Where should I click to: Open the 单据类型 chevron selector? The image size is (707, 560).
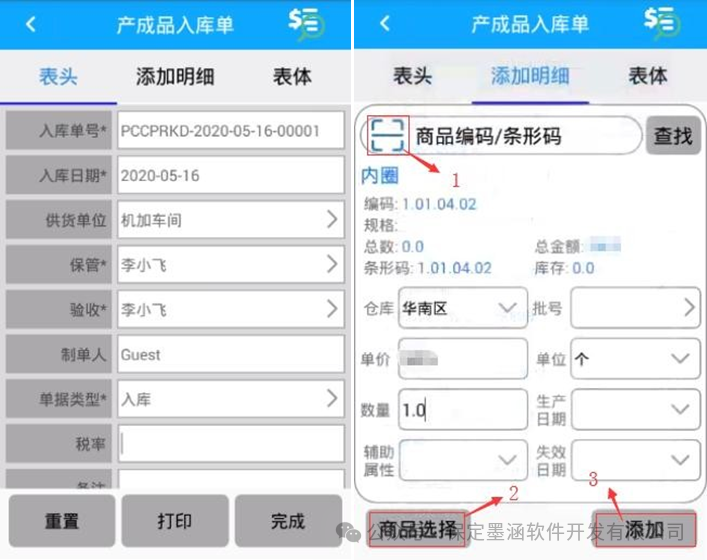[x=332, y=399]
